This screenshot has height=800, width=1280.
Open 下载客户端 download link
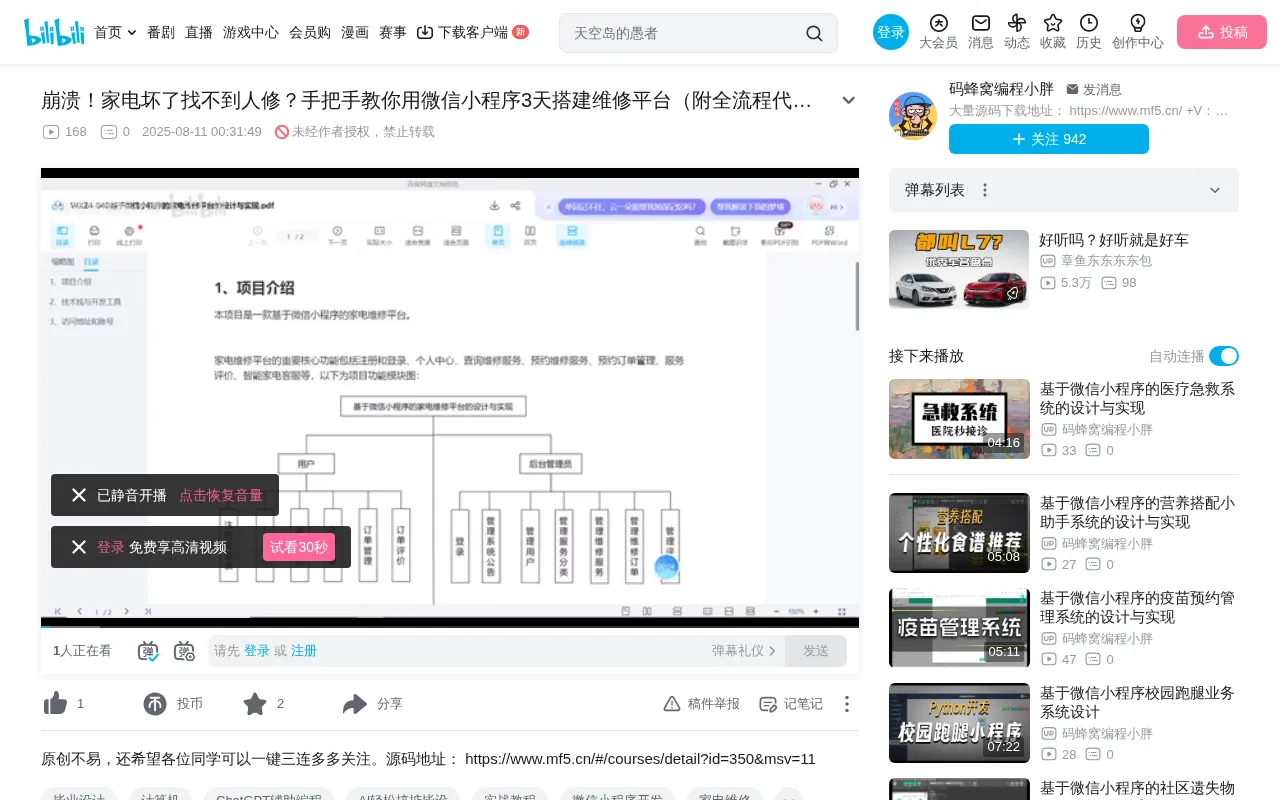click(x=472, y=32)
